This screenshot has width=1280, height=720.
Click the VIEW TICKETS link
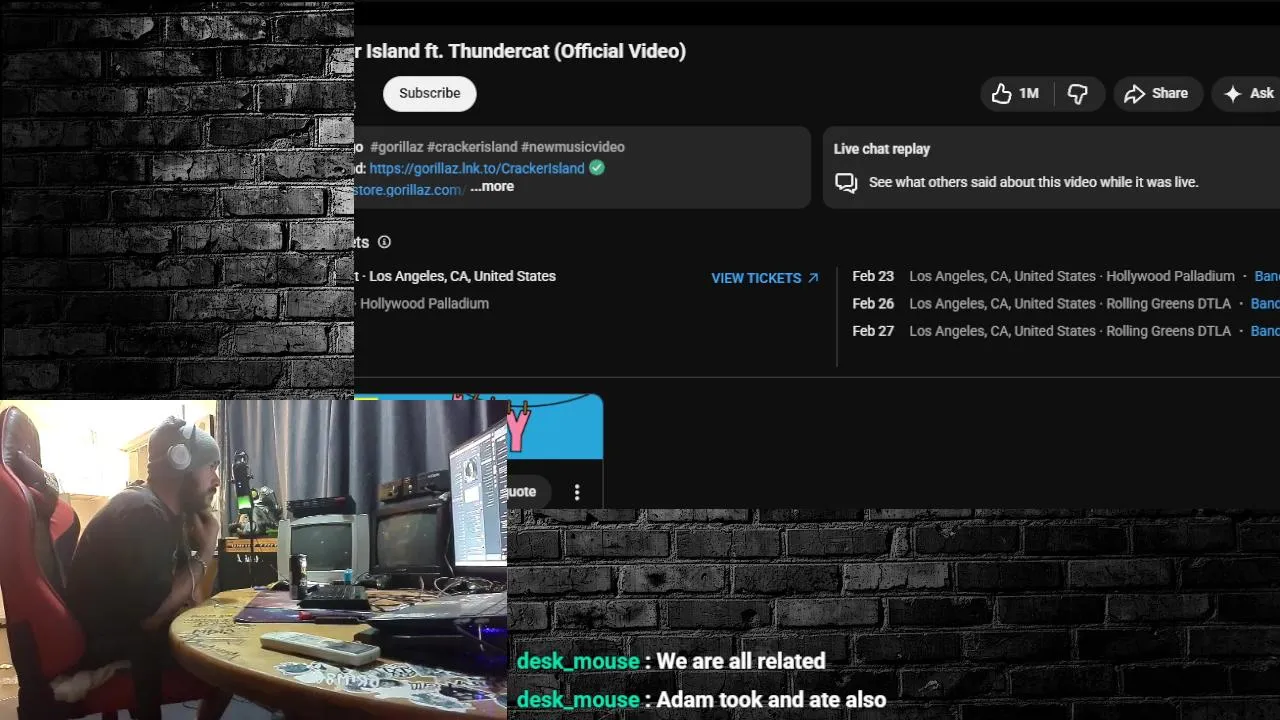pos(765,278)
